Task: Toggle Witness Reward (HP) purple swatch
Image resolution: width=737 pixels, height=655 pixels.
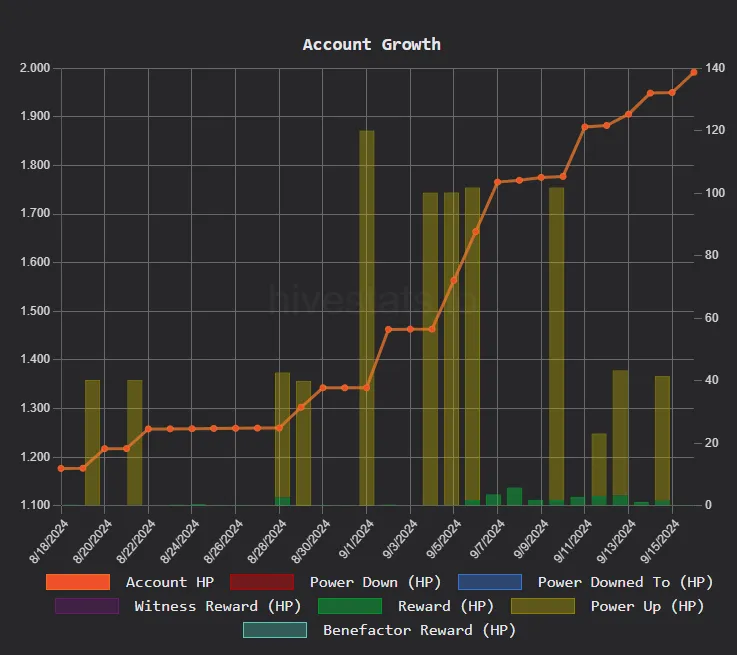Action: tap(87, 606)
